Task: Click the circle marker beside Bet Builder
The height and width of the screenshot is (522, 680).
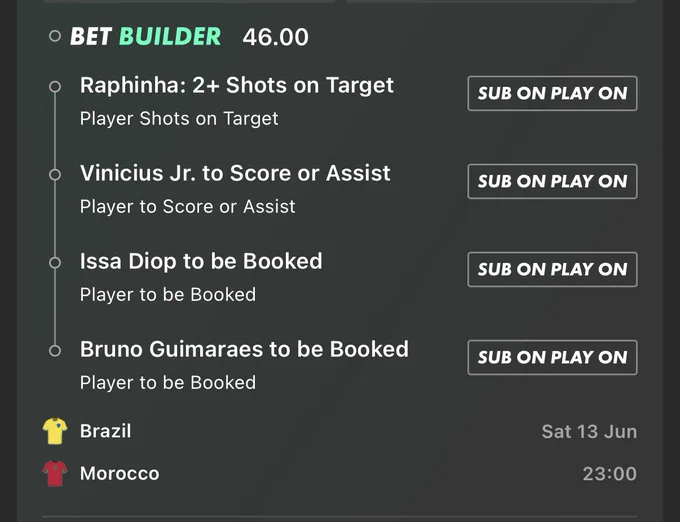Action: (x=55, y=36)
